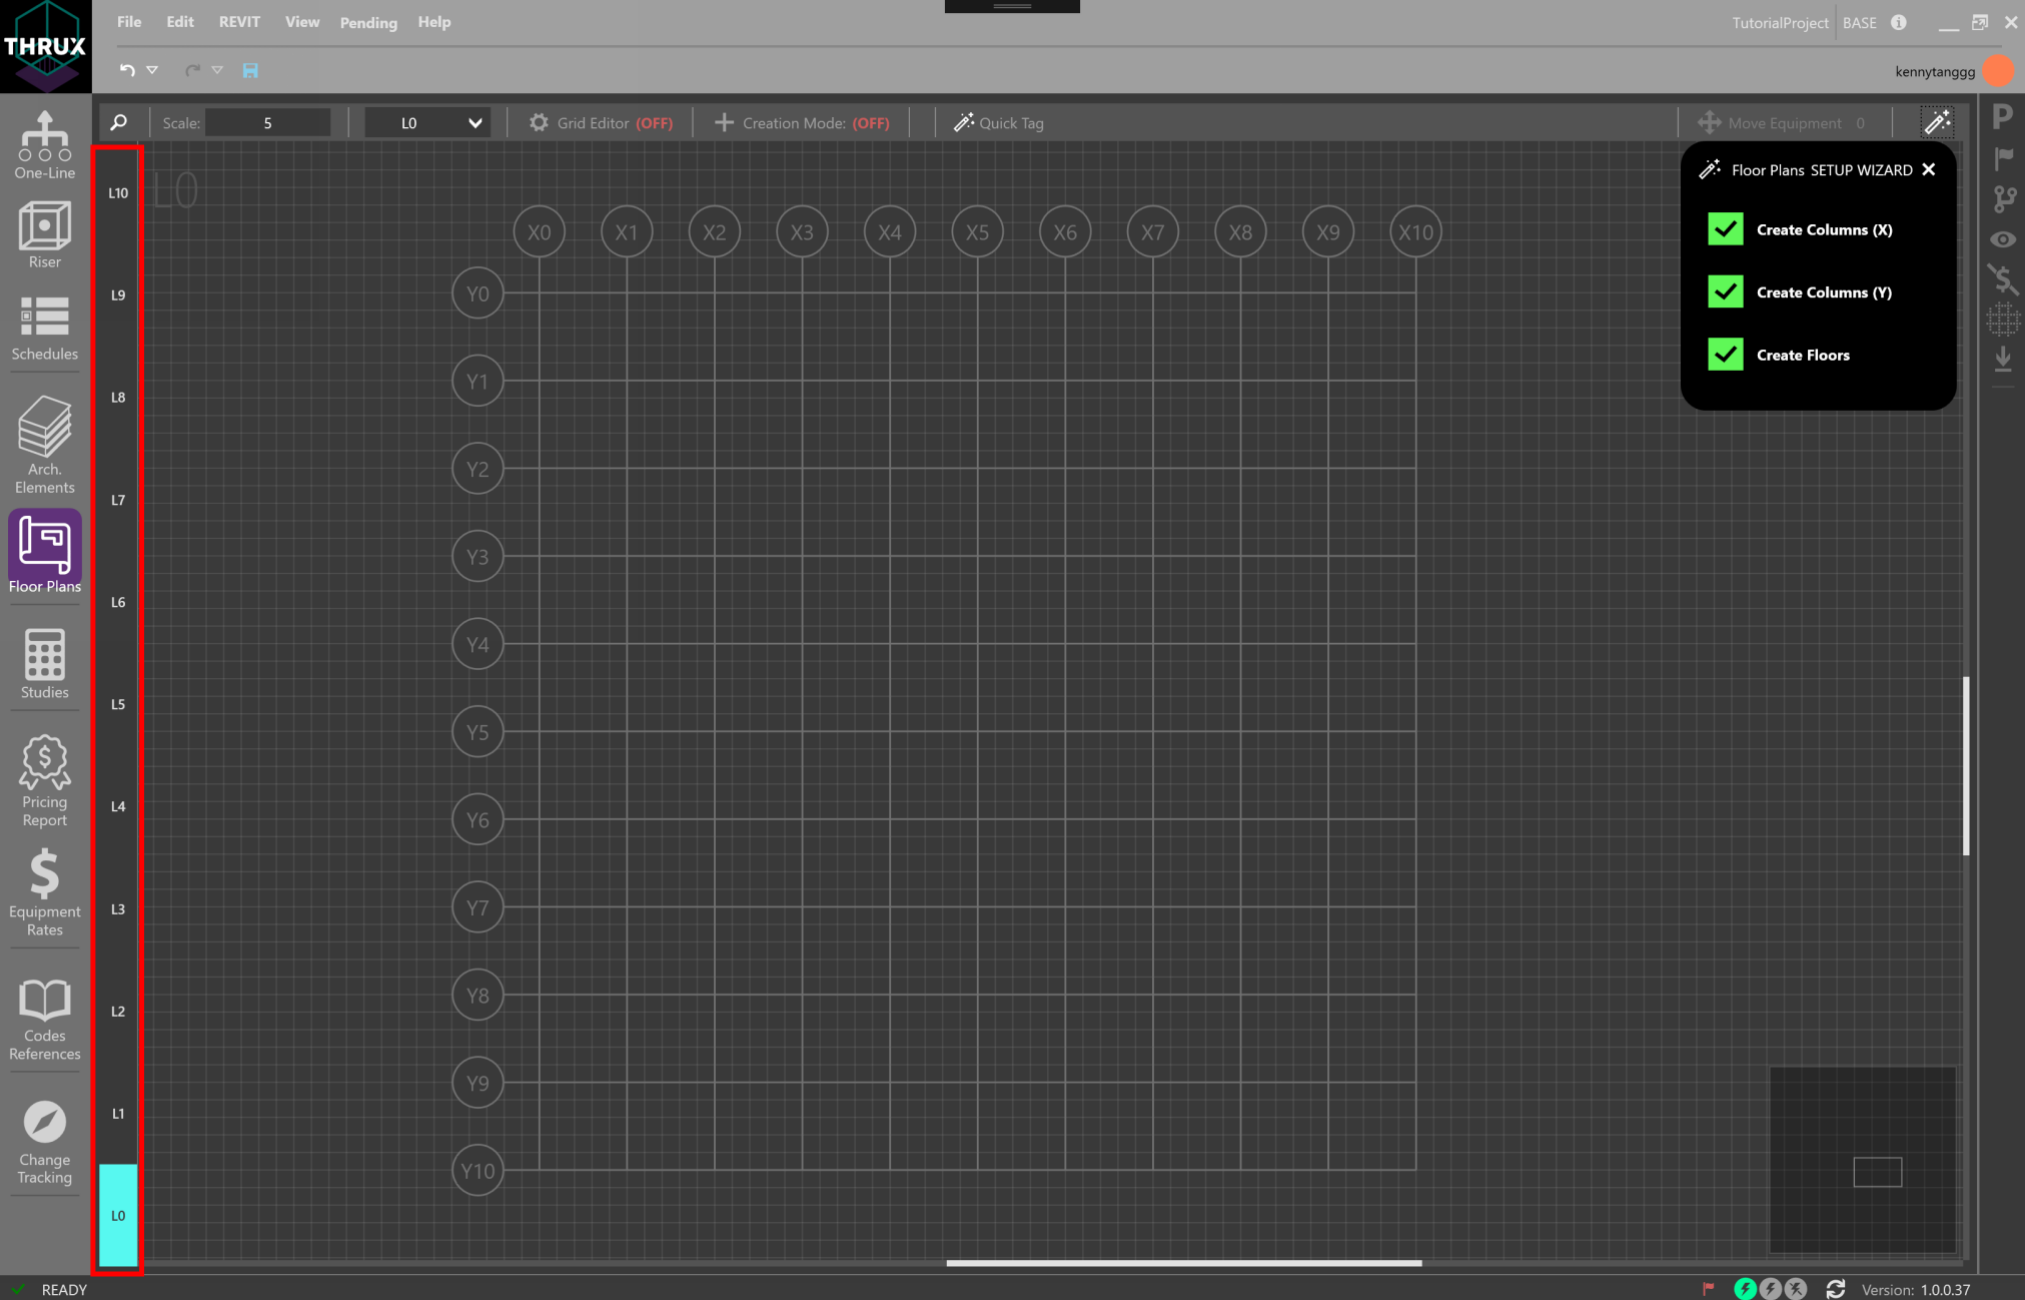This screenshot has width=2025, height=1300.
Task: Click the branch/version icon in right sidebar
Action: click(2003, 199)
